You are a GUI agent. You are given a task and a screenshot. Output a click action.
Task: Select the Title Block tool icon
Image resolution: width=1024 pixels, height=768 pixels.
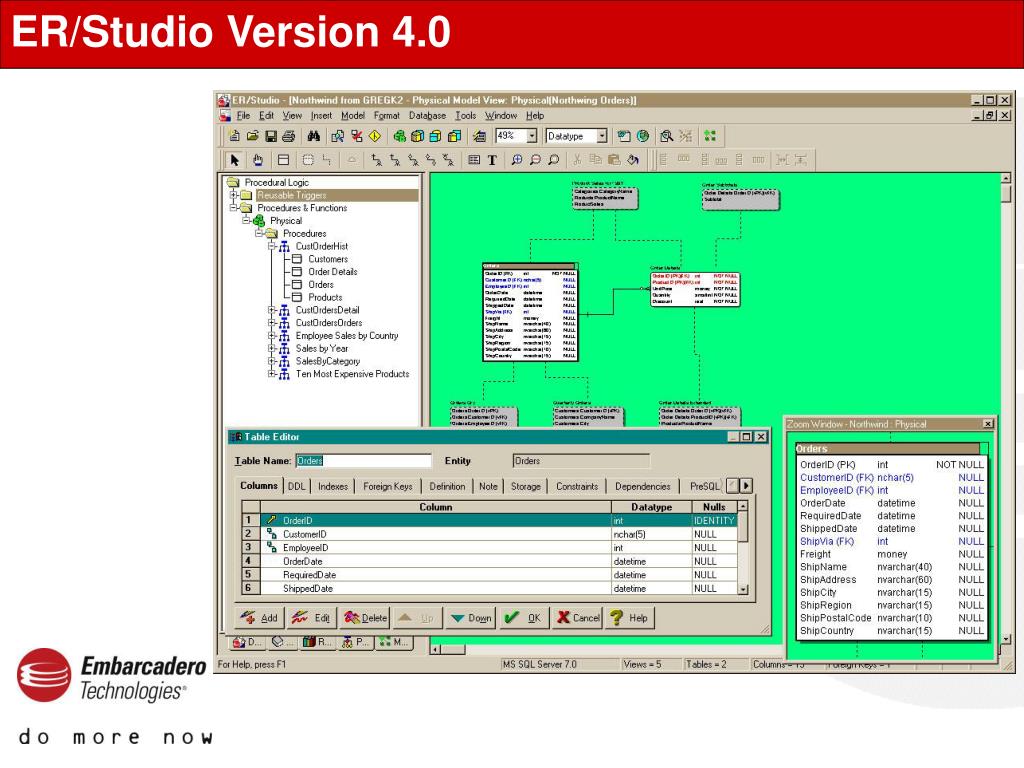pyautogui.click(x=474, y=160)
